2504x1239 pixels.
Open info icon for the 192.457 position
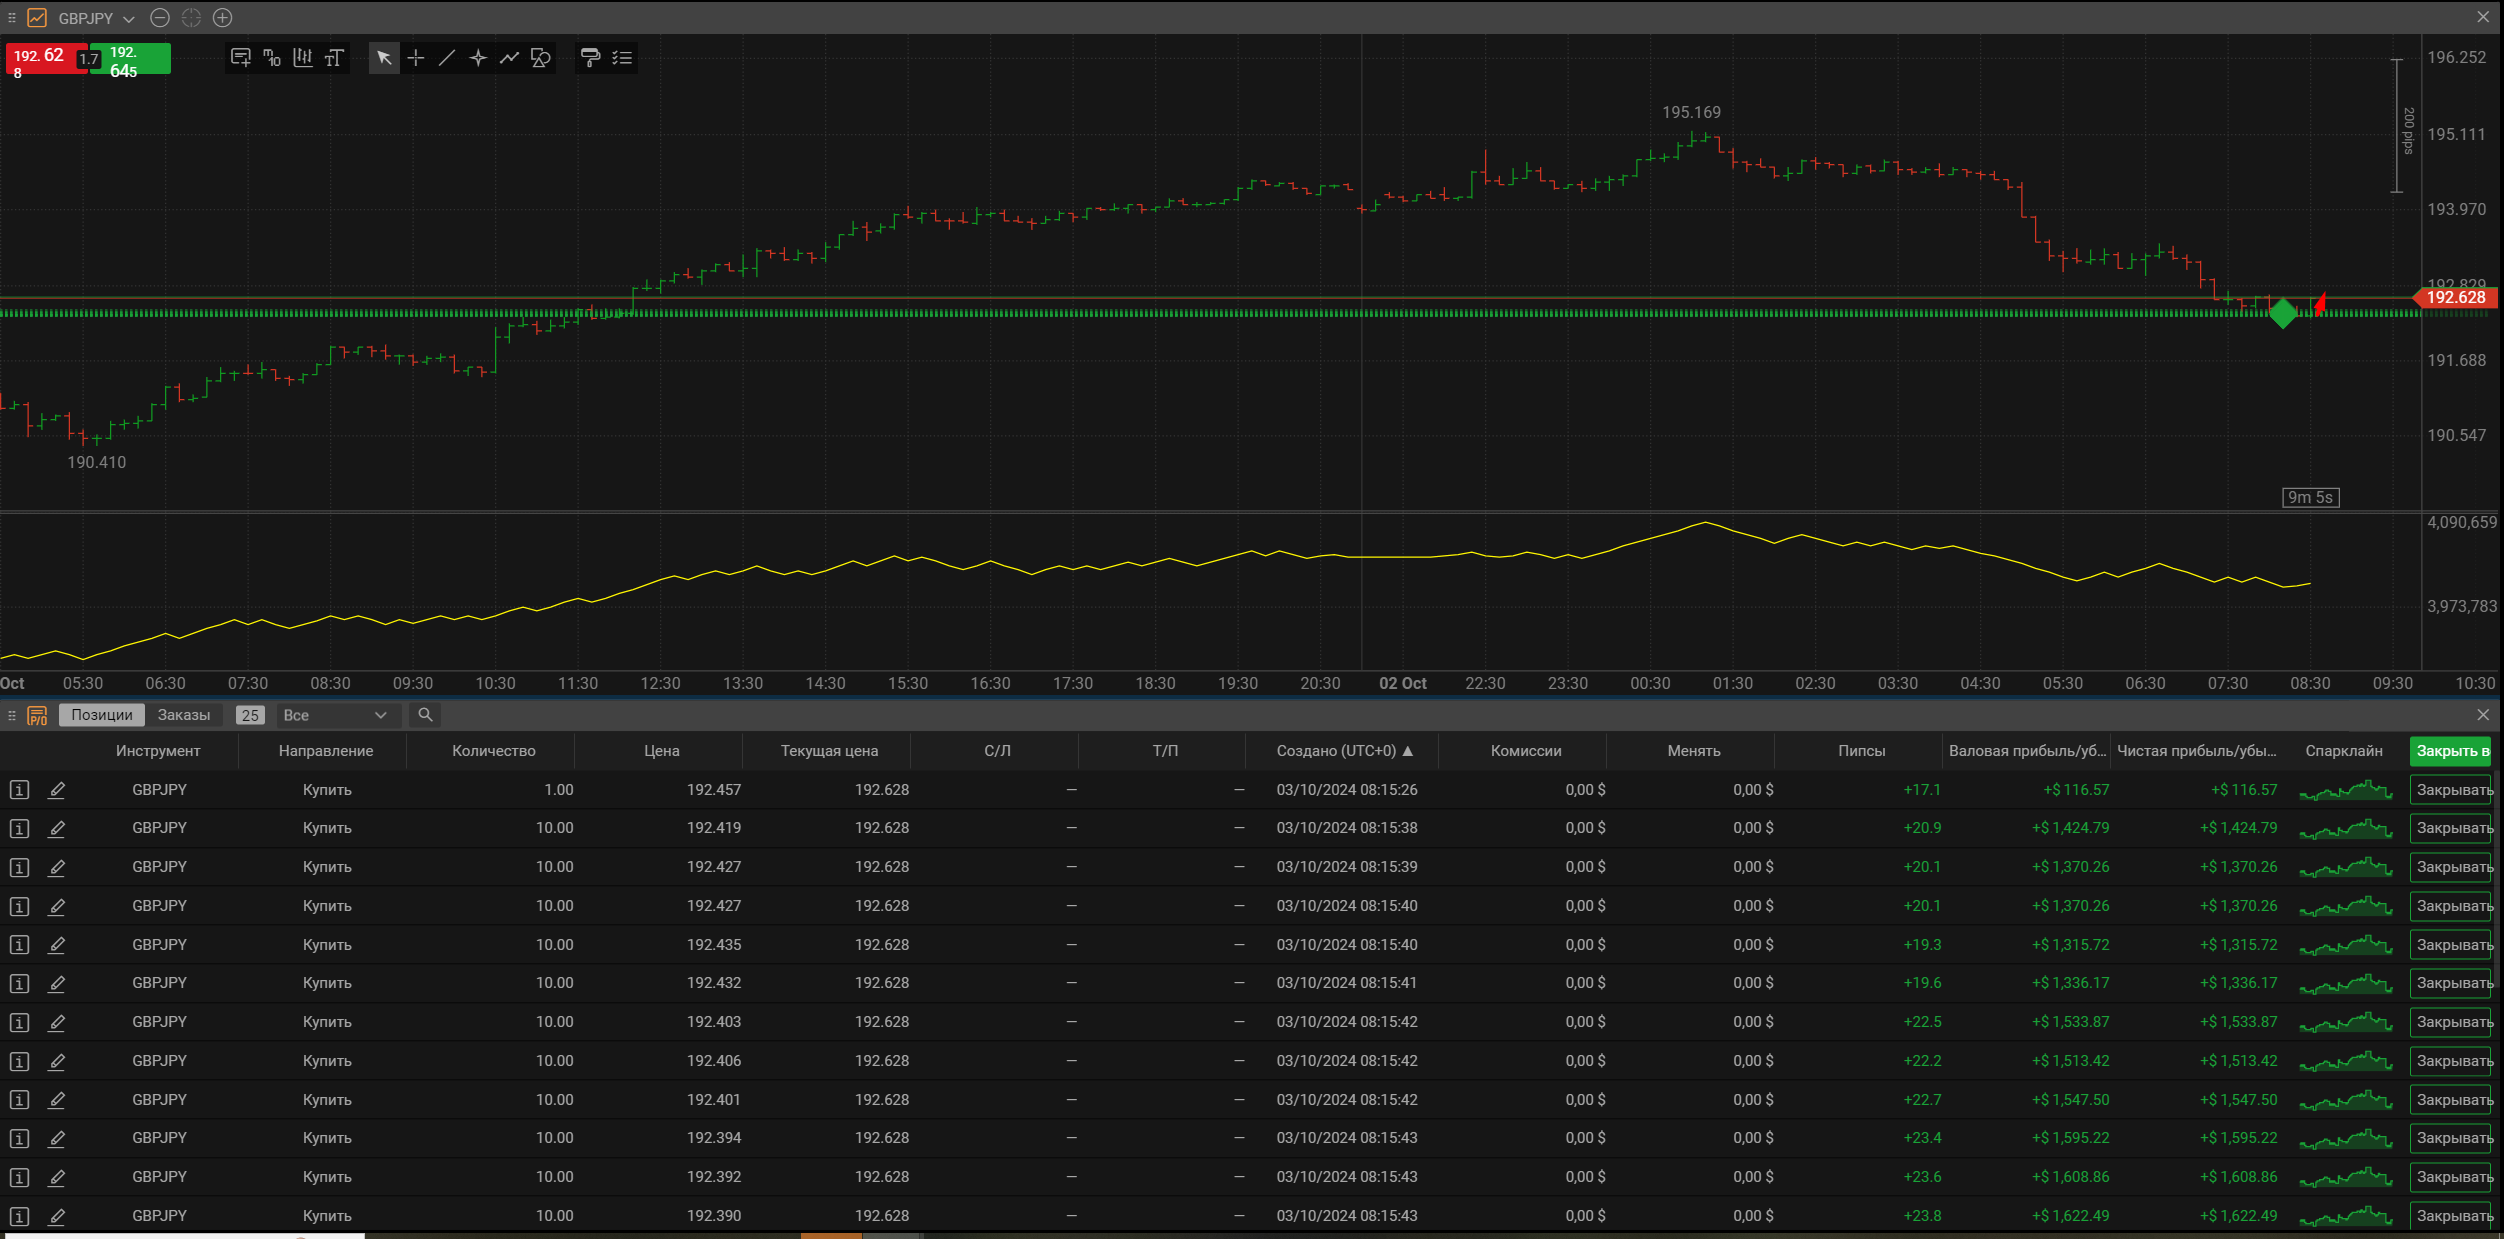pos(19,790)
